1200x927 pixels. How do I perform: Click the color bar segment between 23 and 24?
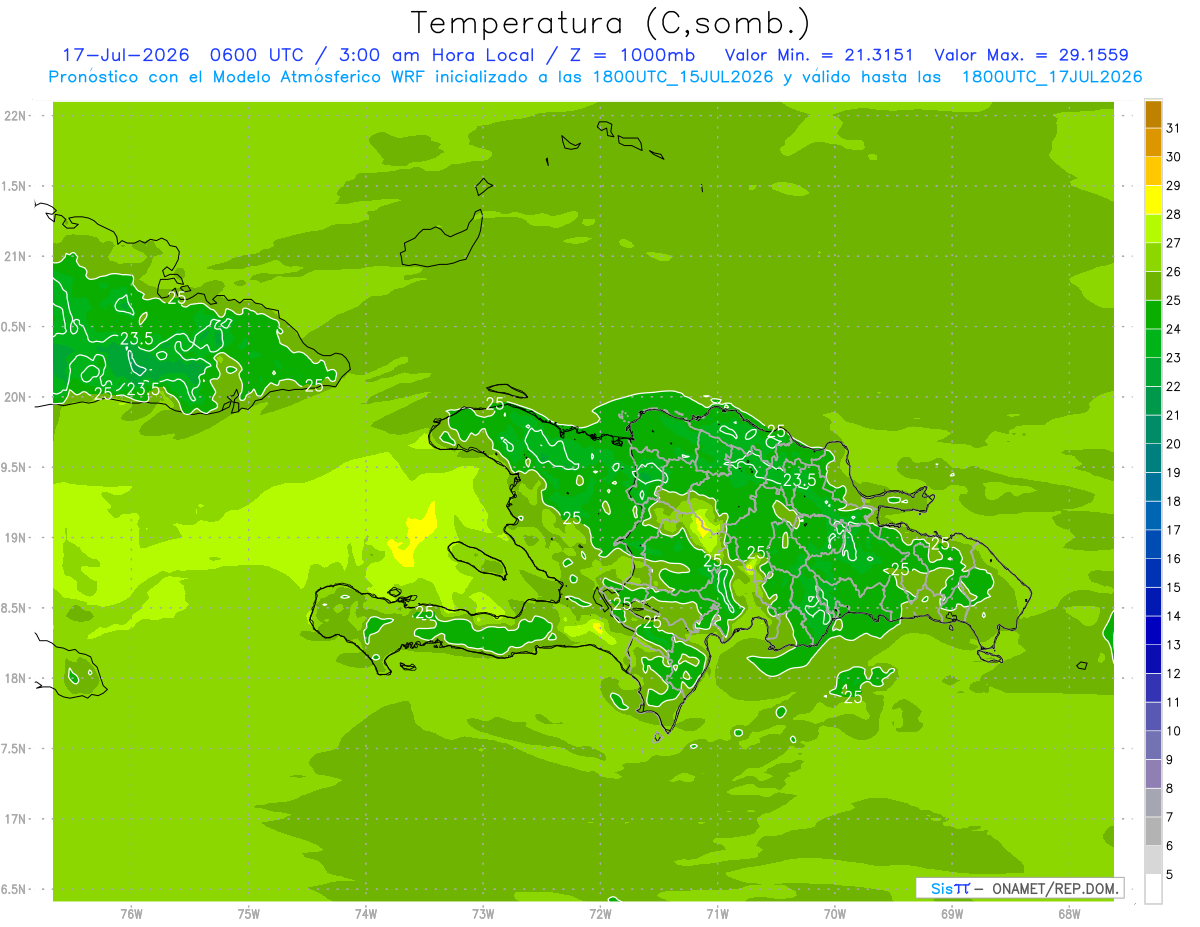(x=1153, y=344)
